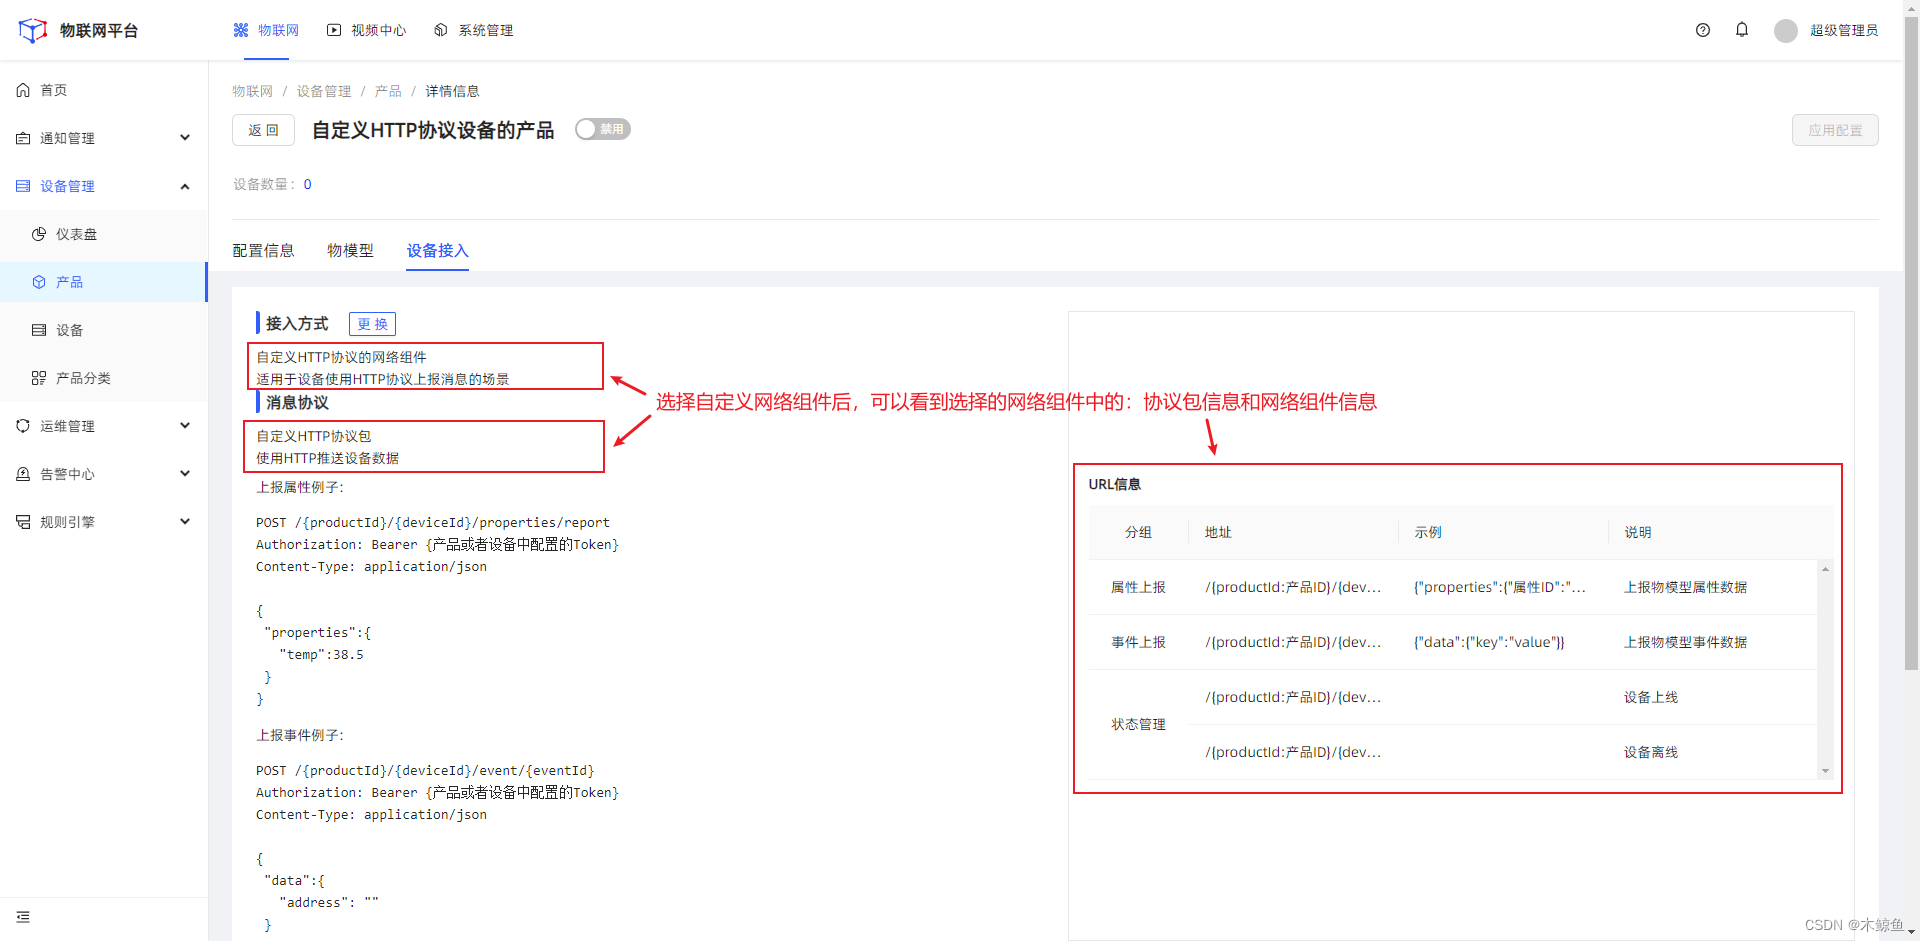
Task: Expand the 告警中心 menu chevron
Action: (x=185, y=474)
